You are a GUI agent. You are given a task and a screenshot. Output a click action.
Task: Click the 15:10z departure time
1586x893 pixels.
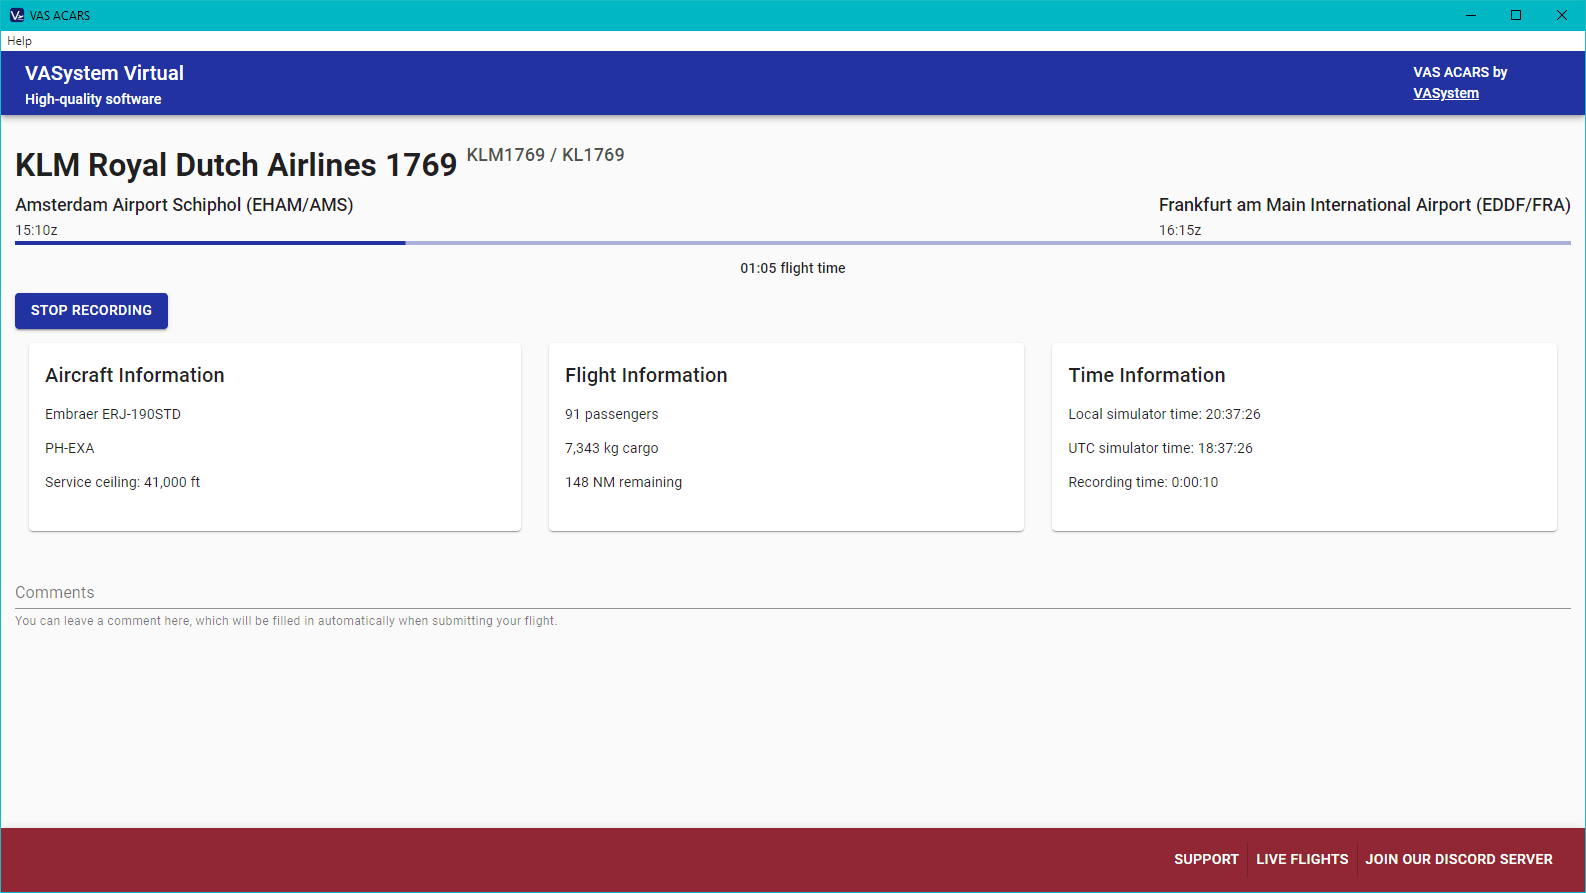point(36,230)
